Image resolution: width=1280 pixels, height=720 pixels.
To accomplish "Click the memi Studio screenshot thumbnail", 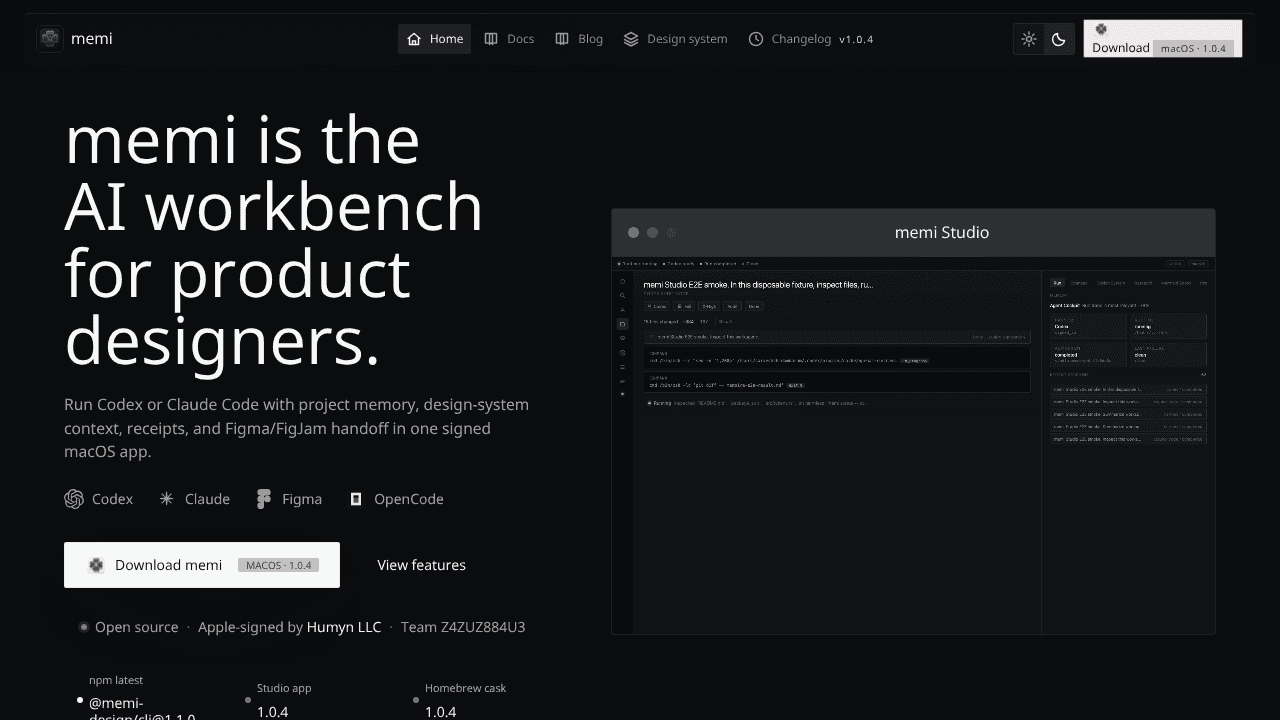I will [913, 445].
